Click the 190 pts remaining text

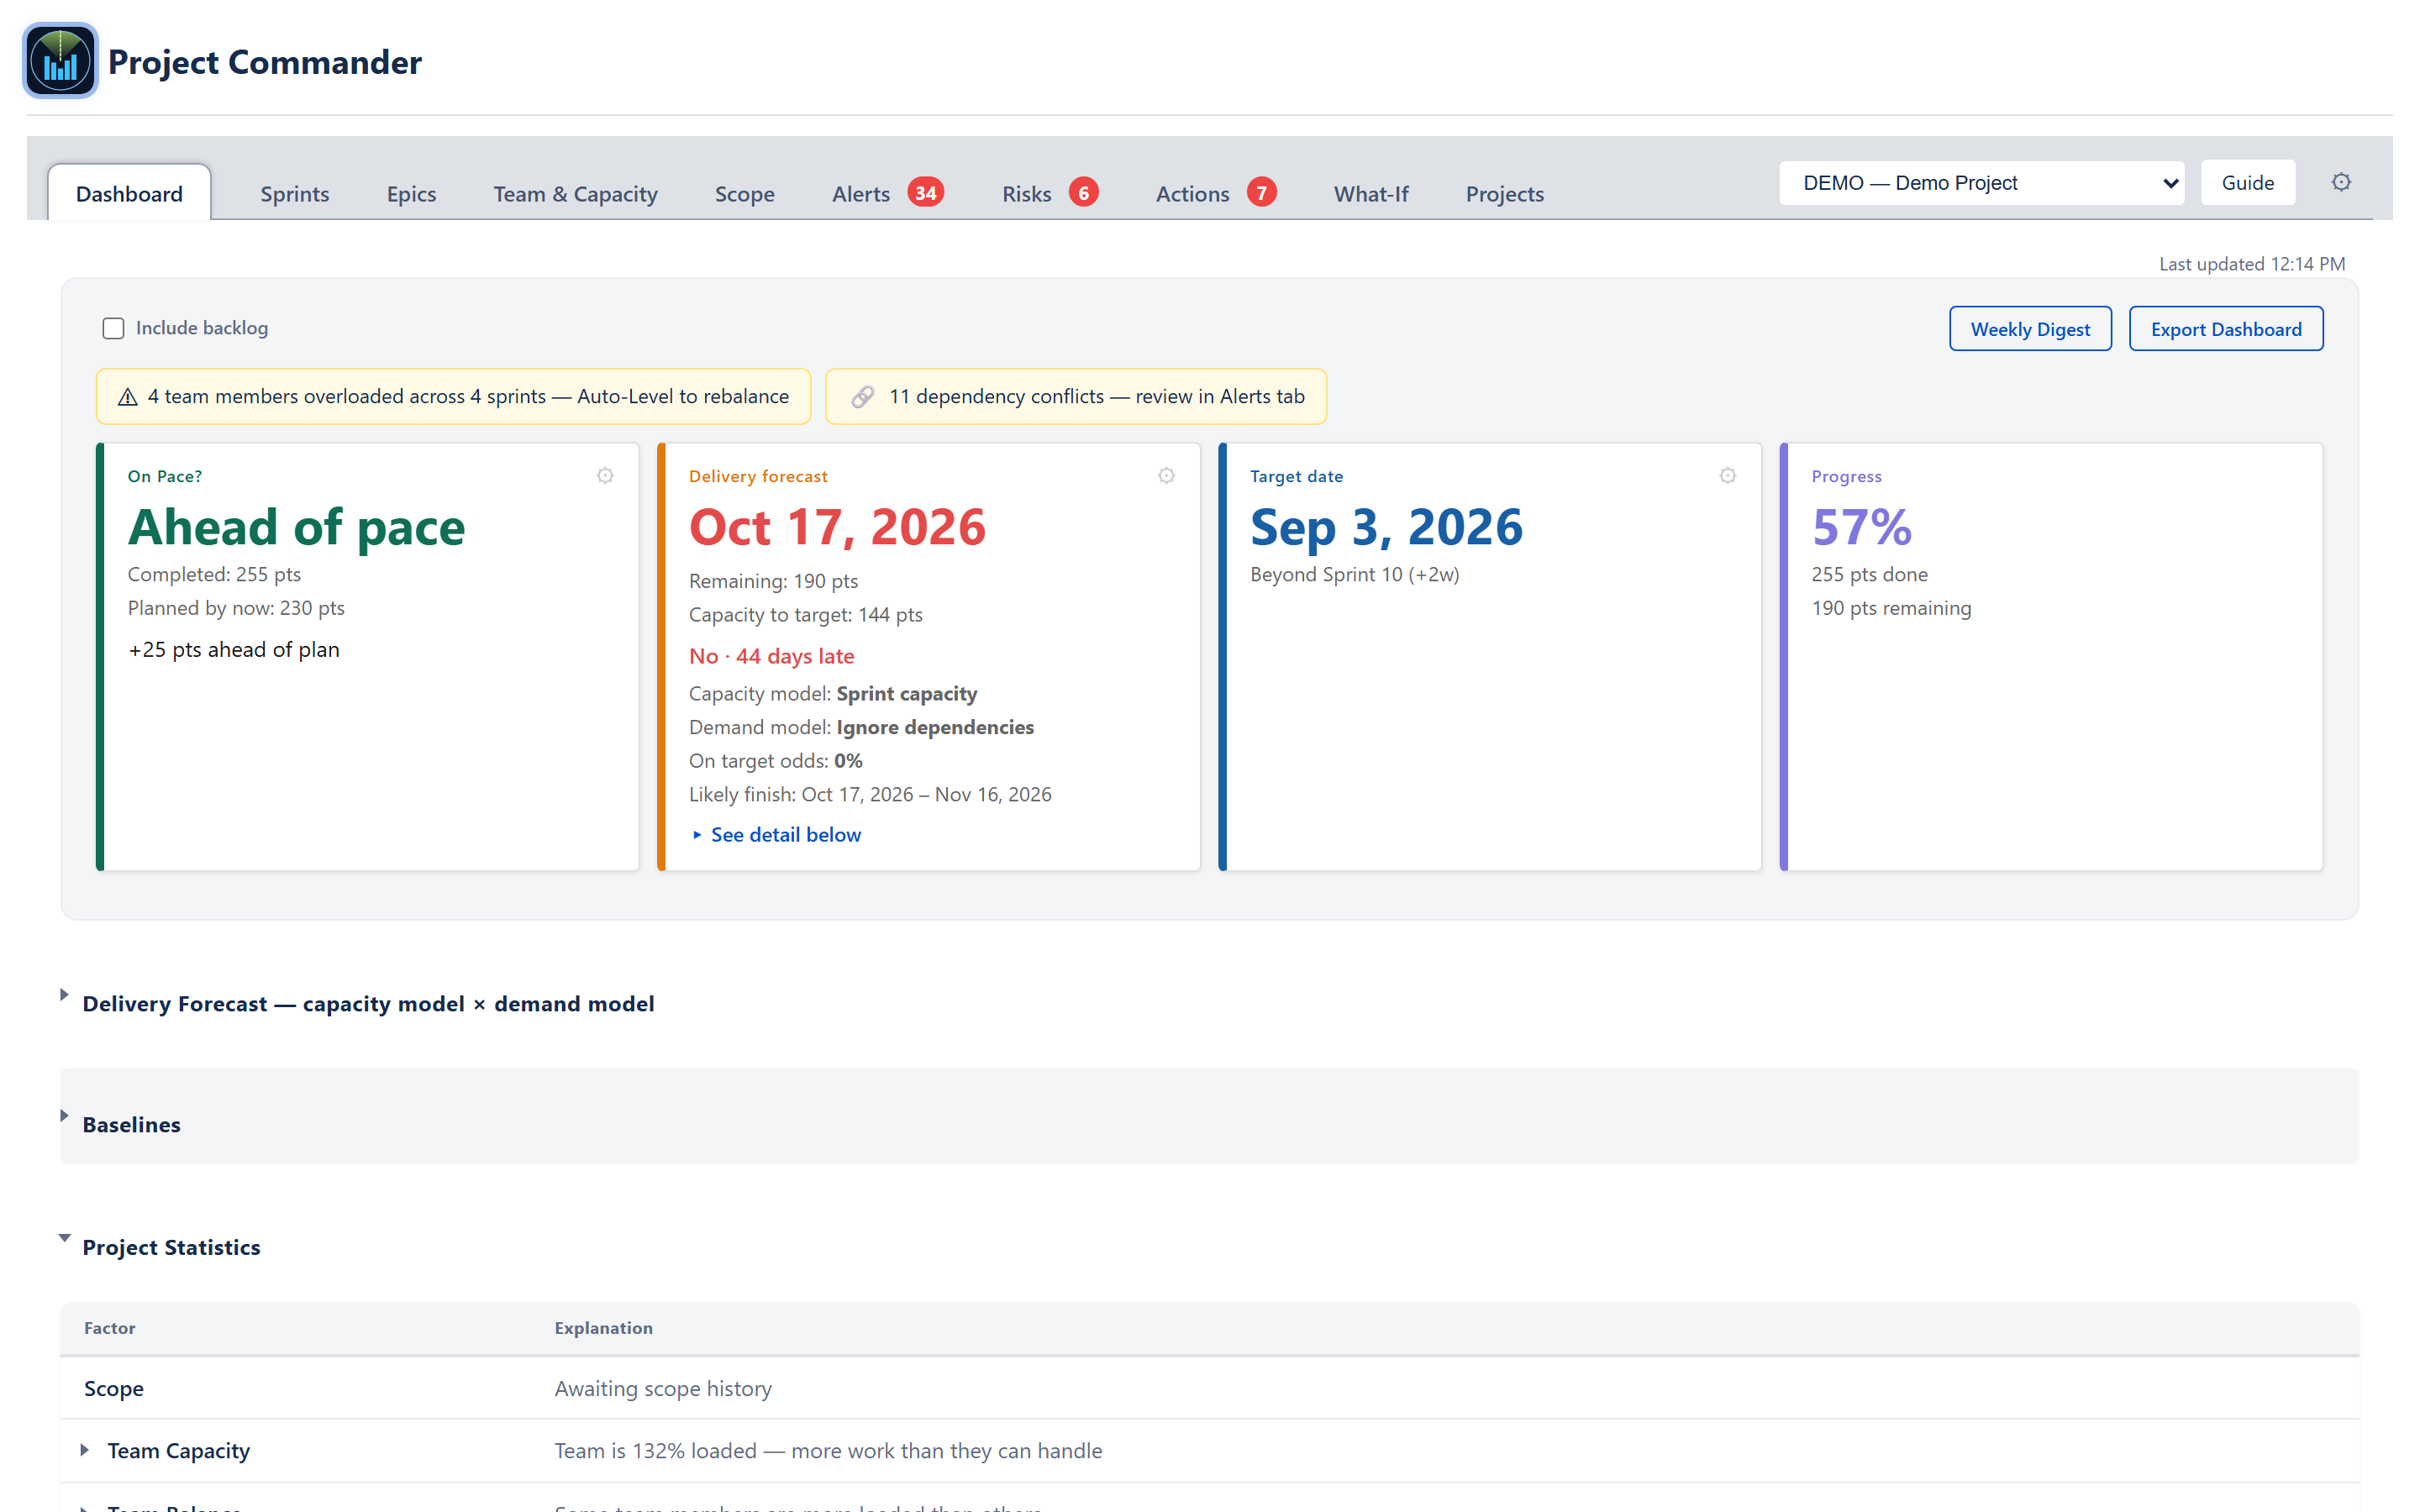click(x=1891, y=608)
